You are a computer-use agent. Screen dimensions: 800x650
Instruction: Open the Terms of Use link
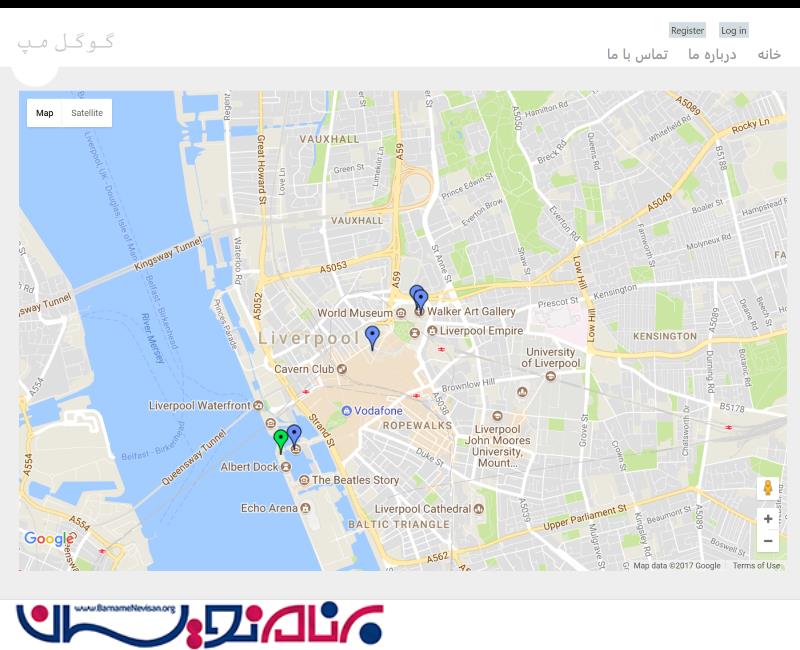pyautogui.click(x=756, y=565)
